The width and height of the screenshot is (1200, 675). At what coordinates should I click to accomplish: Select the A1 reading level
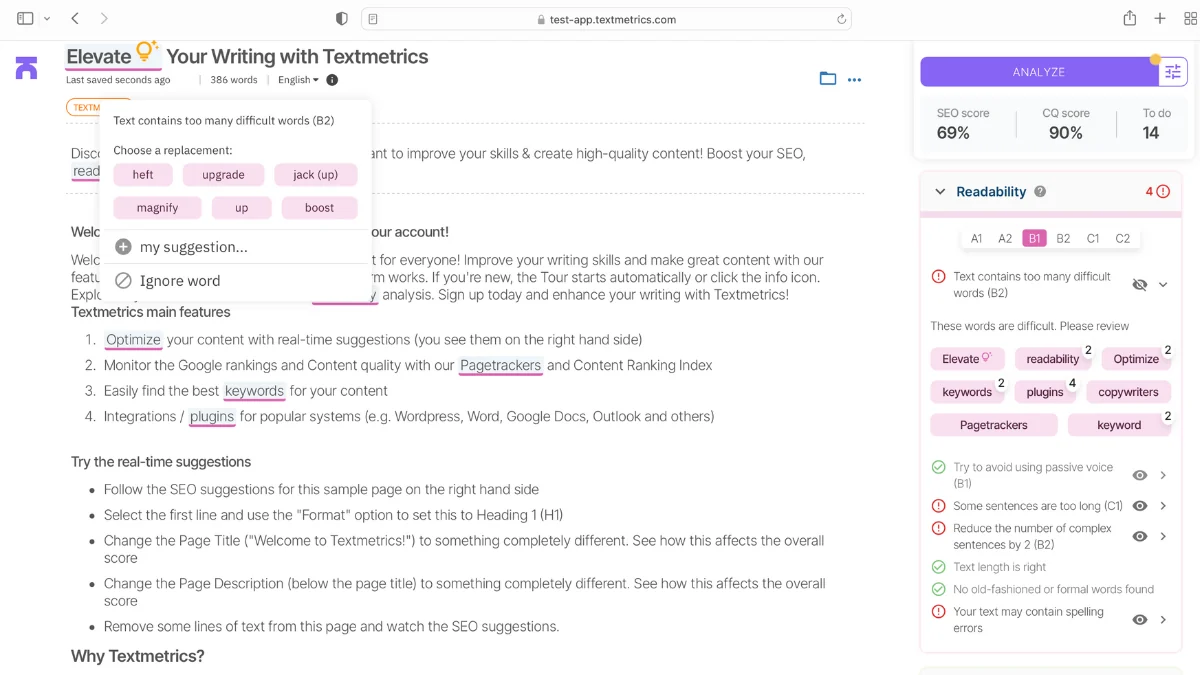point(976,238)
